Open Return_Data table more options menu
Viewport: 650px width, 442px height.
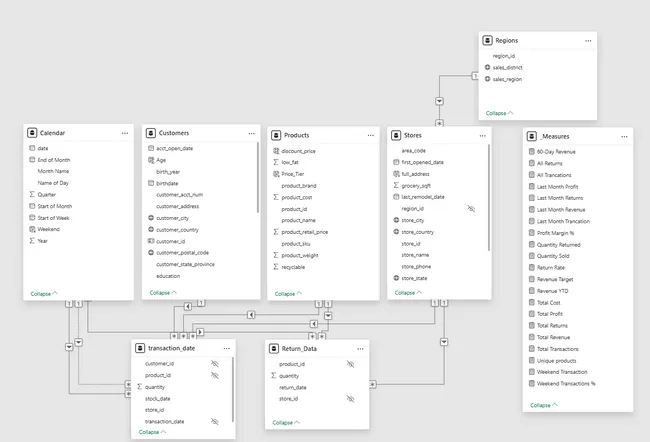[360, 349]
